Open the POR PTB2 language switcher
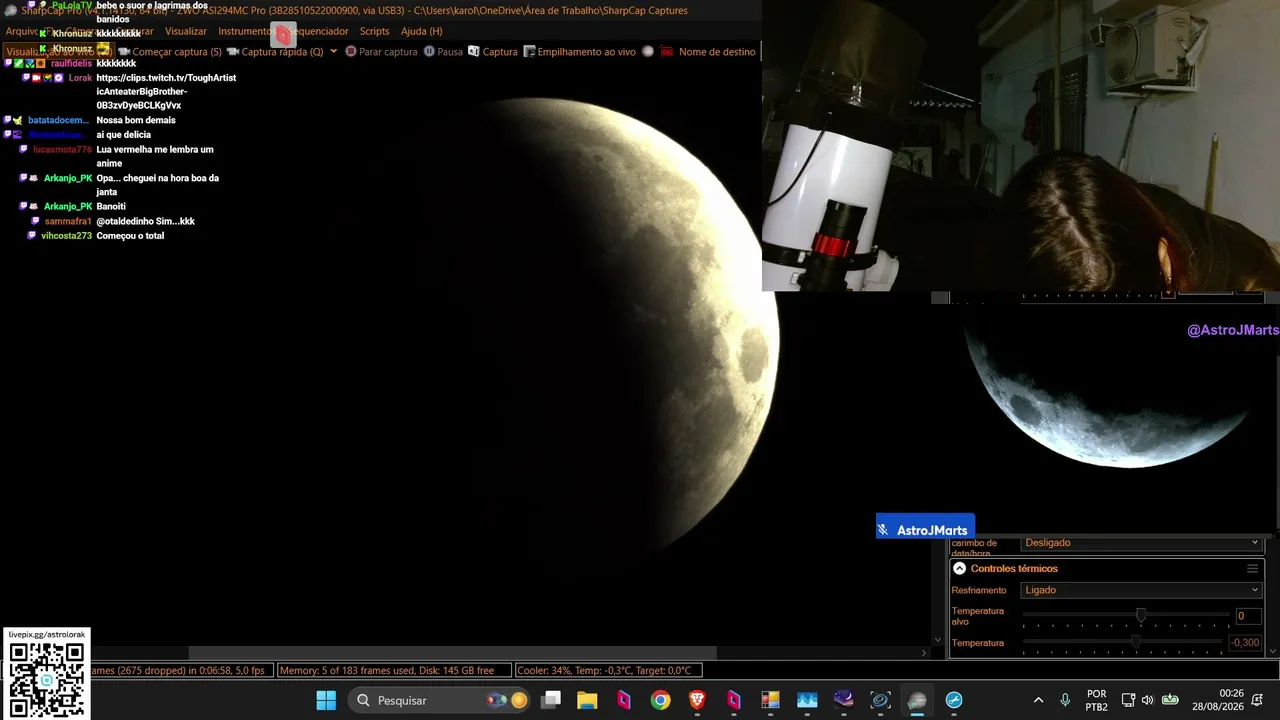Screen dimensions: 1280x720 1097,700
